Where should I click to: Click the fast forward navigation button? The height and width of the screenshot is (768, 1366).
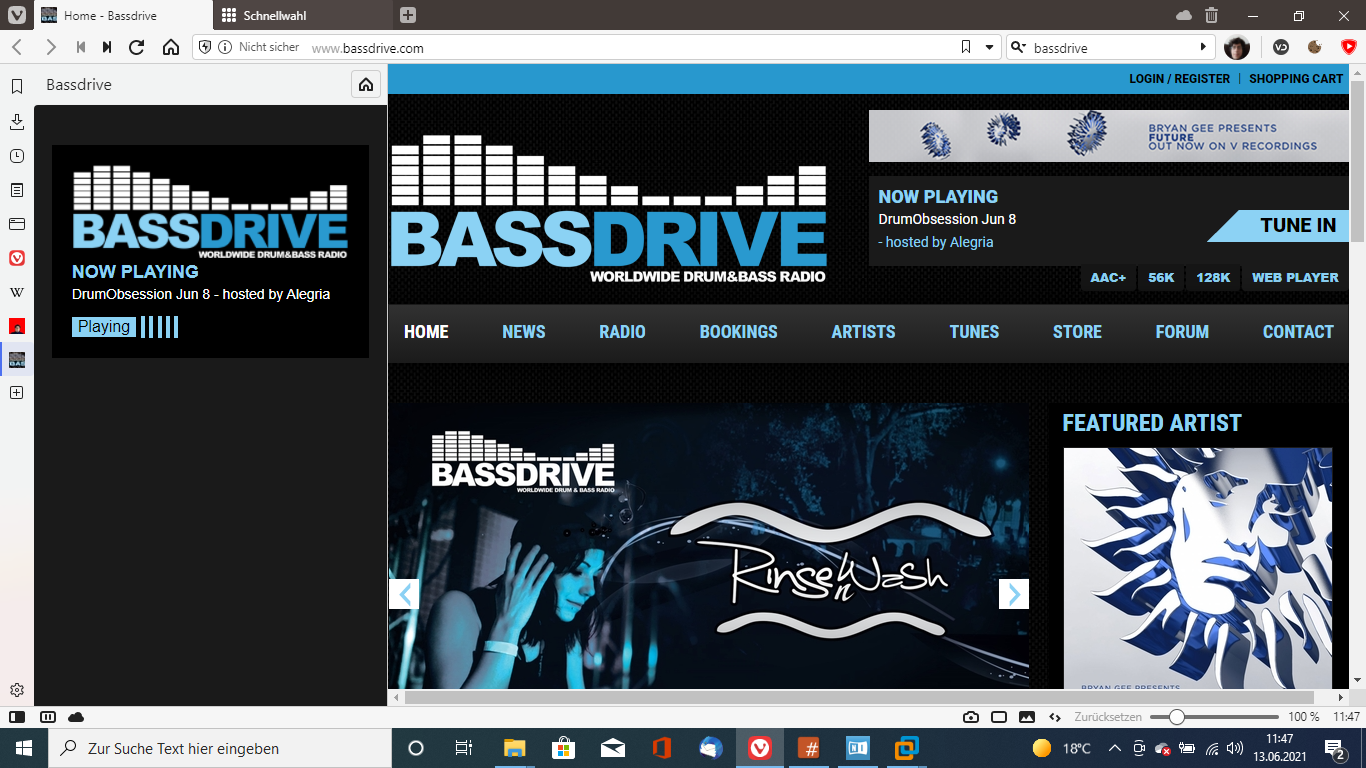(x=107, y=47)
